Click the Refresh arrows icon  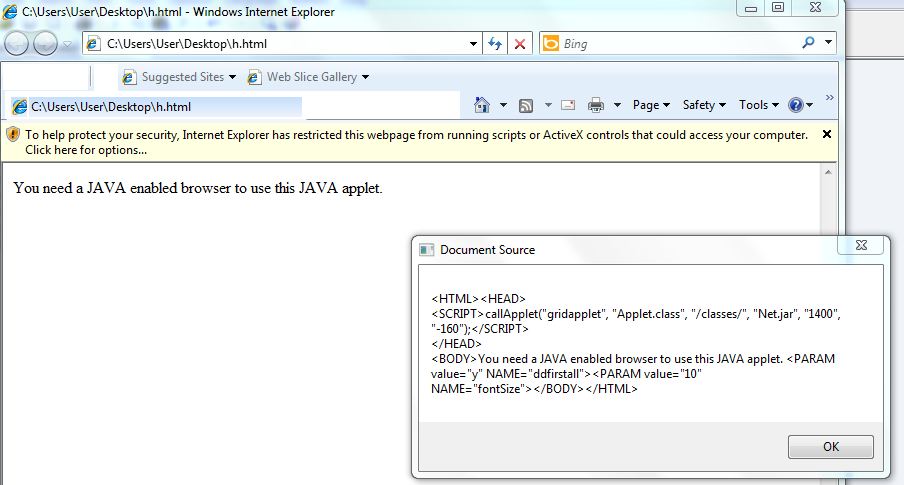[495, 43]
